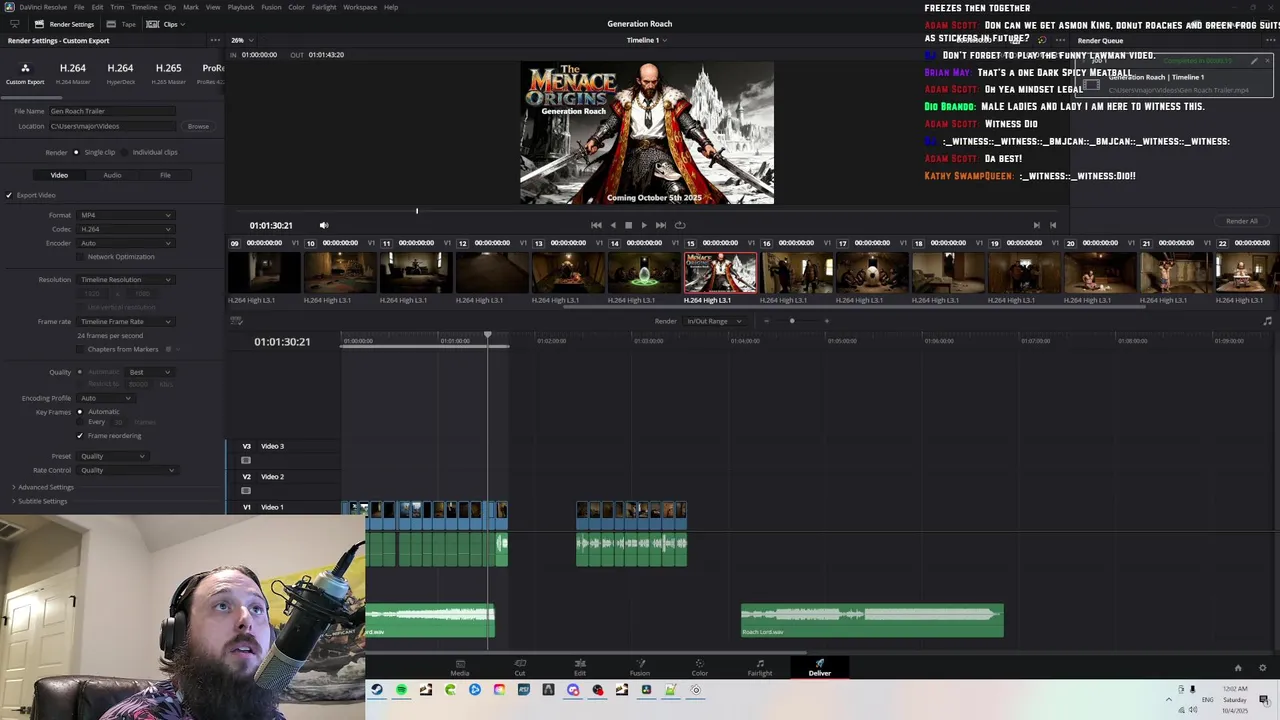Play forward in the viewer

[x=643, y=225]
